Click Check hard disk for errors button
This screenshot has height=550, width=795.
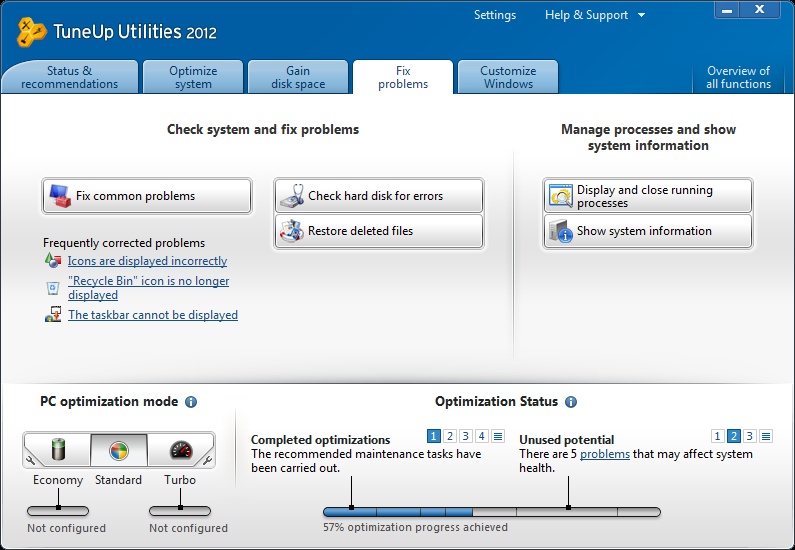pyautogui.click(x=379, y=196)
